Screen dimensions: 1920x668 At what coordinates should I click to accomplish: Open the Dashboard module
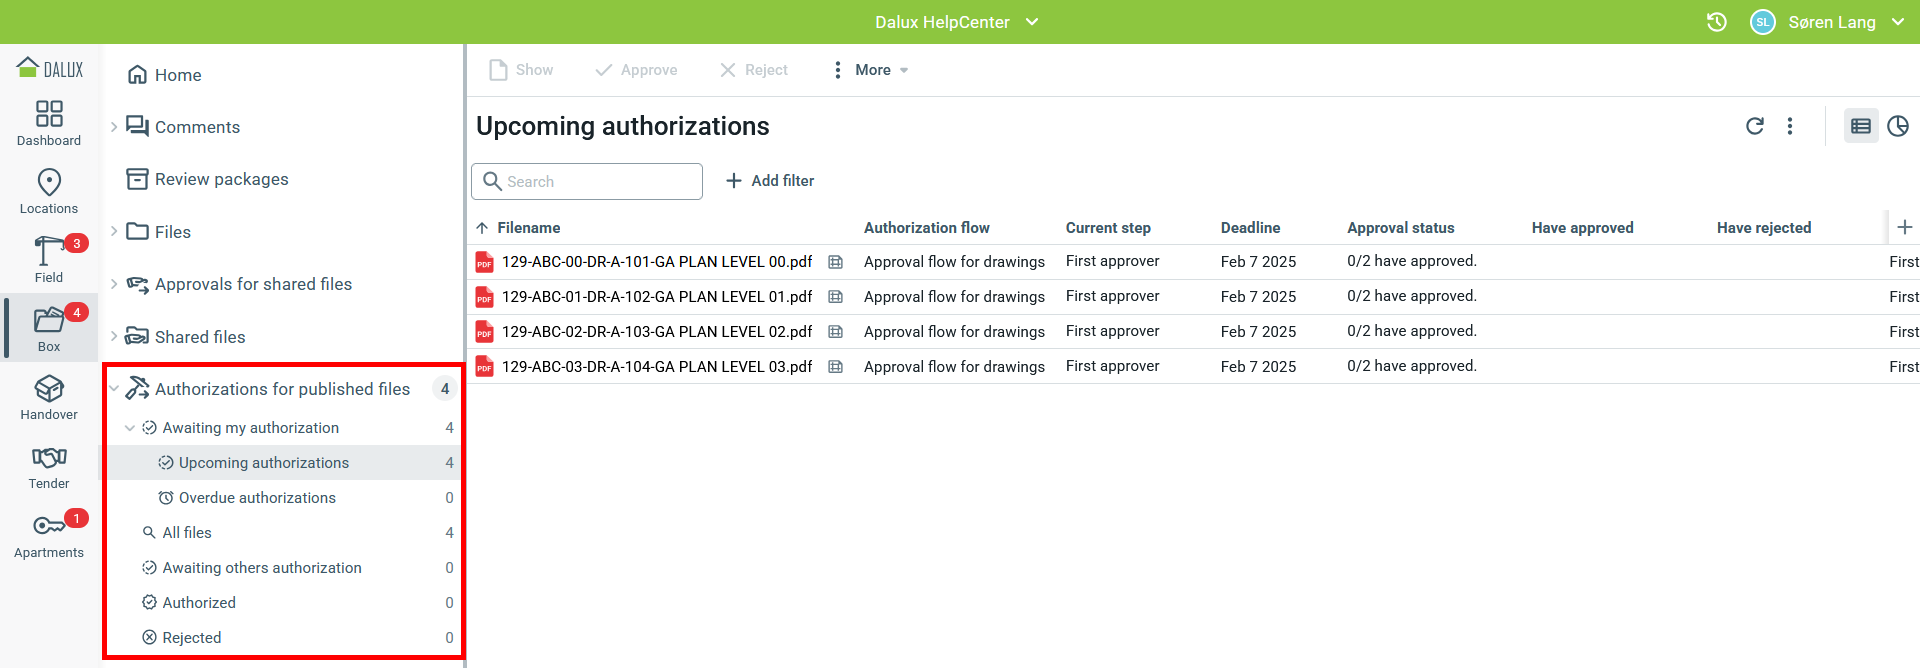coord(49,123)
